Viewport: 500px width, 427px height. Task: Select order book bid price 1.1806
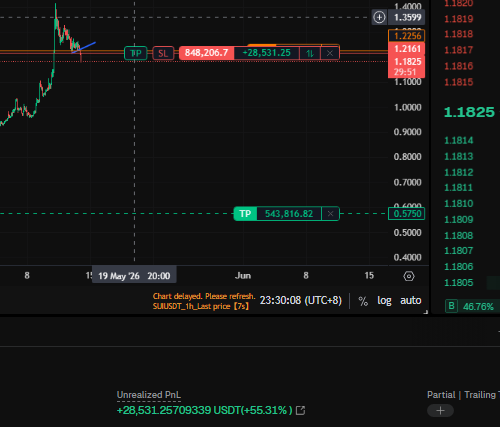click(459, 267)
